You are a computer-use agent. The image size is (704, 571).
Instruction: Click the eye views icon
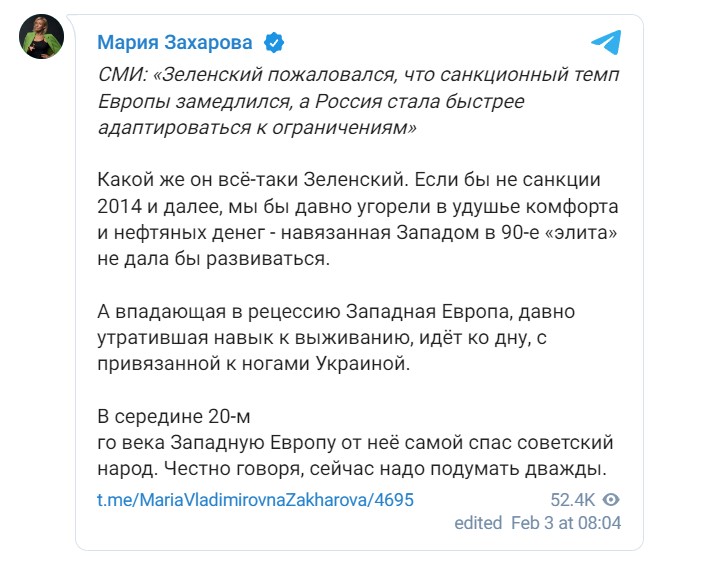613,499
